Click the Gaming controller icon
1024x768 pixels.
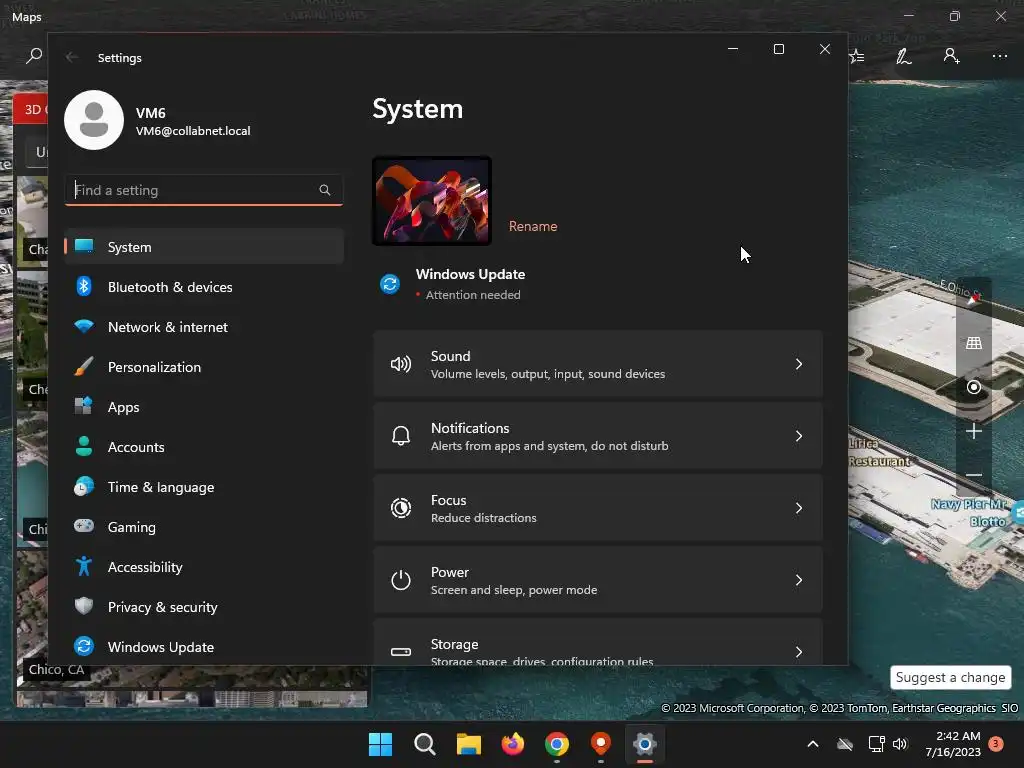[84, 526]
